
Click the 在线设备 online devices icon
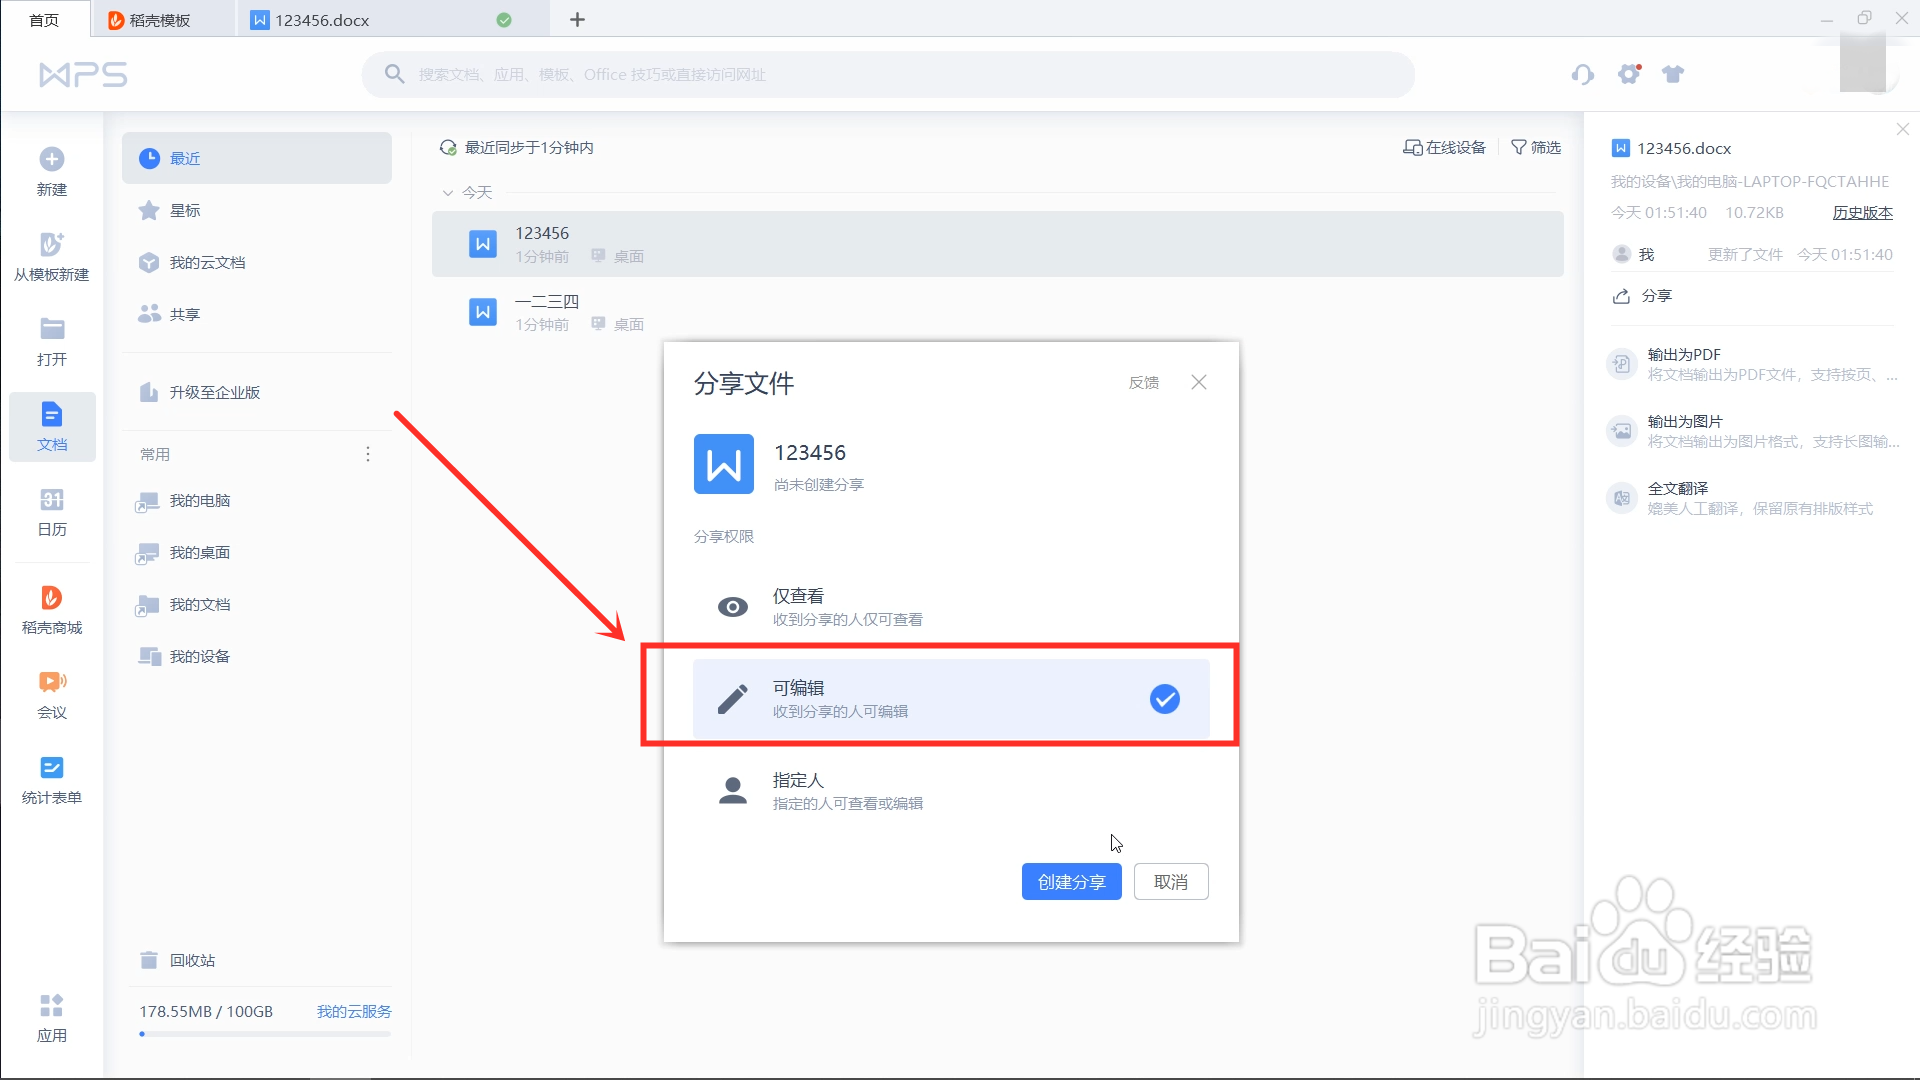click(x=1412, y=147)
